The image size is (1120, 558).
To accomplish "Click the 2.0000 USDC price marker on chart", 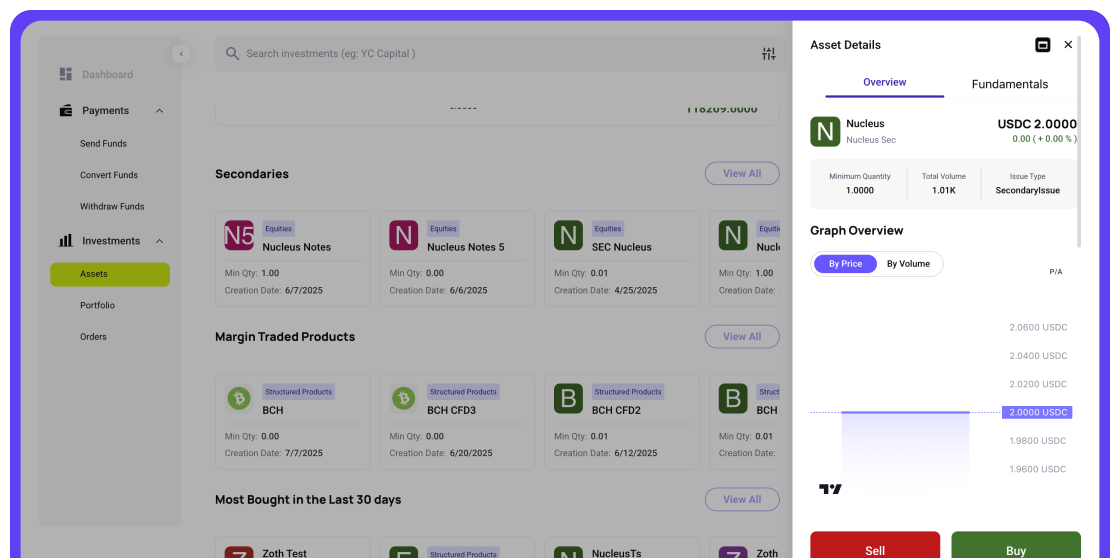I will pos(1037,412).
